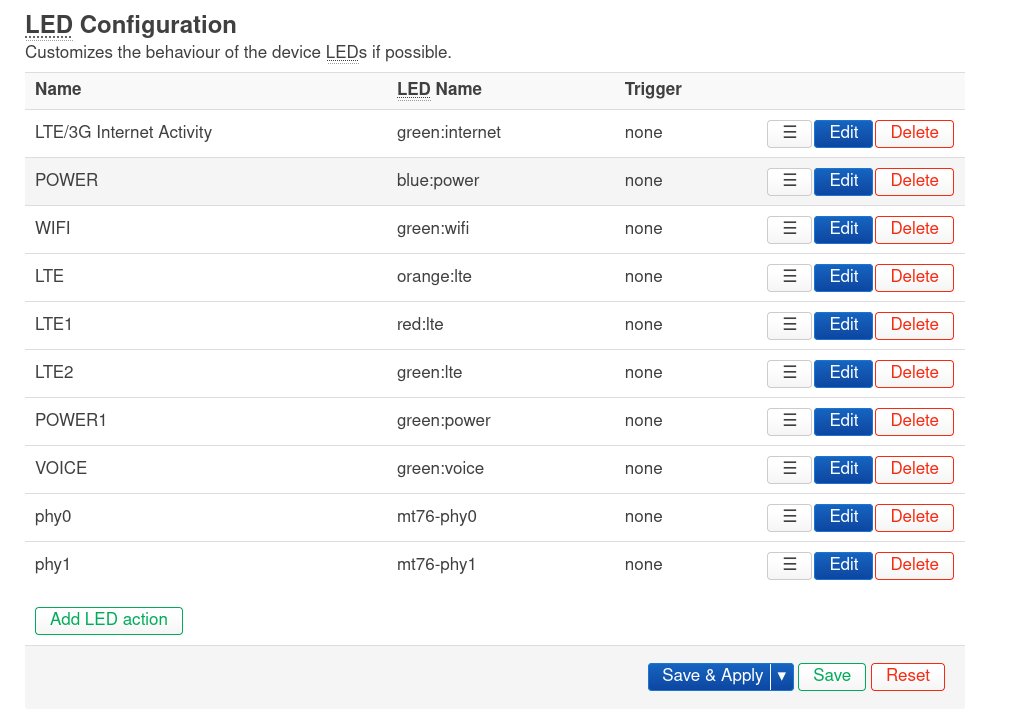The image size is (1024, 719).
Task: Select the mt76-phy1 LED name cell
Action: [x=436, y=564]
